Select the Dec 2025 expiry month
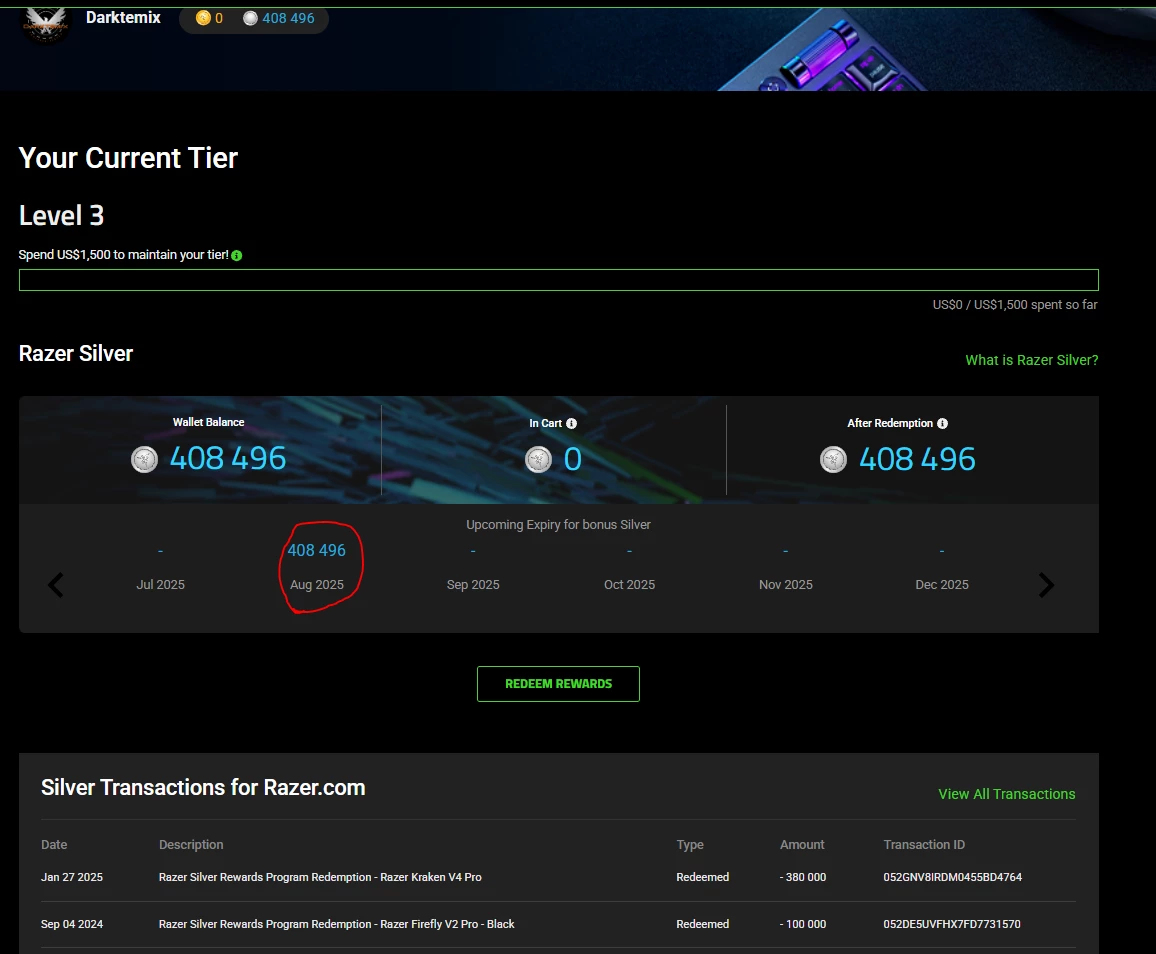 point(942,585)
